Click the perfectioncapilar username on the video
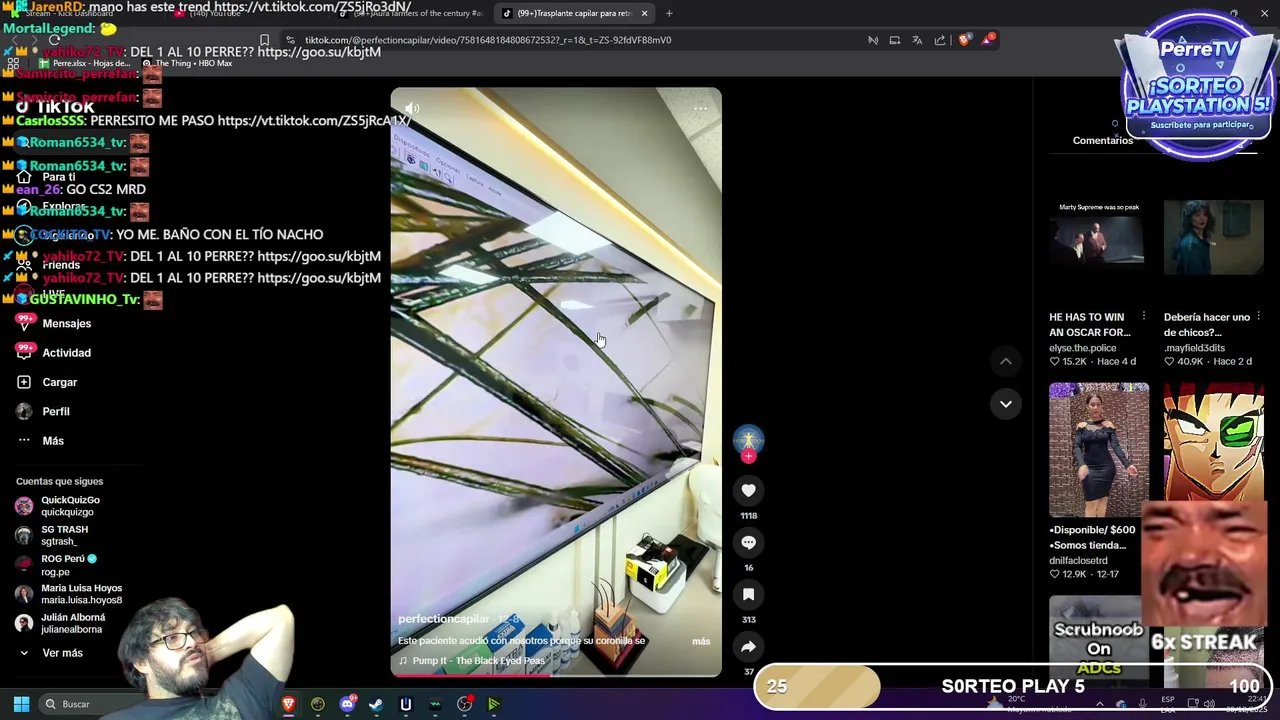Viewport: 1280px width, 720px height. [443, 619]
